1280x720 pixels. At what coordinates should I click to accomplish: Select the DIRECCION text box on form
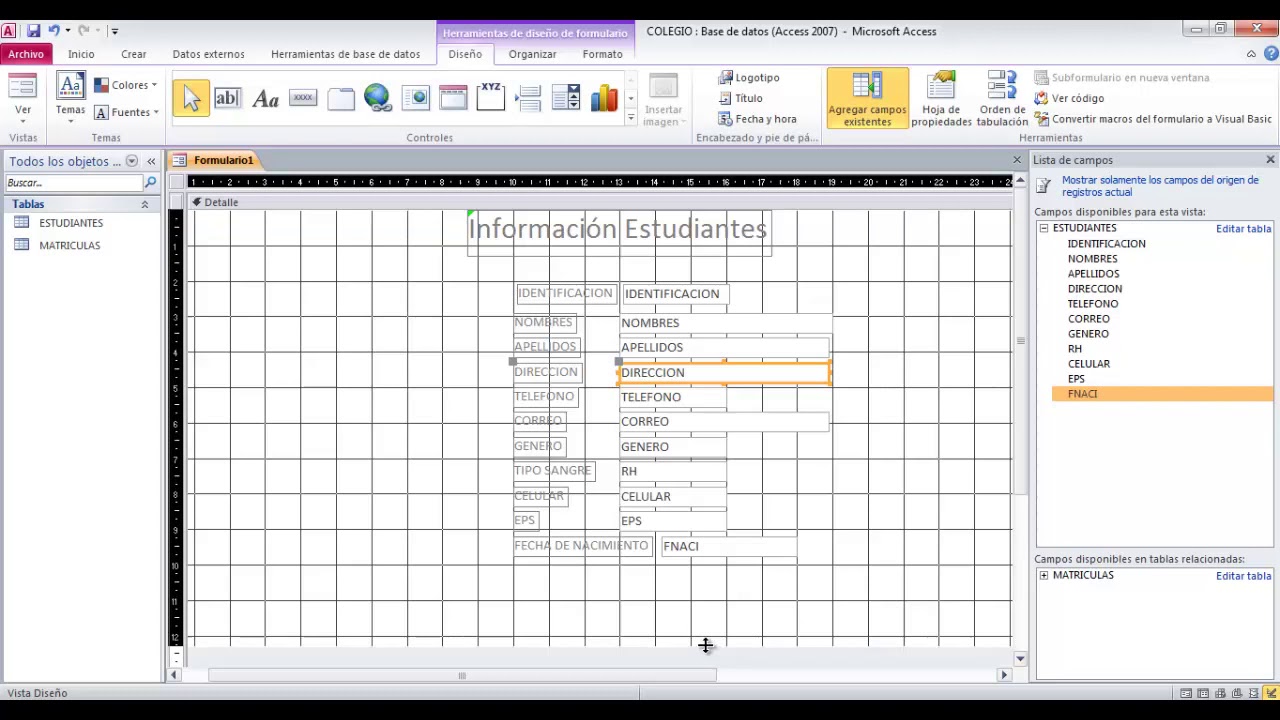724,372
